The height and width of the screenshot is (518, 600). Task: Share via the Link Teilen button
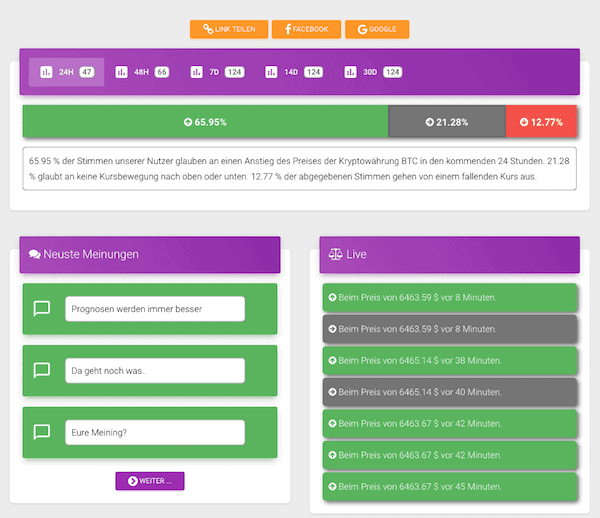[229, 29]
